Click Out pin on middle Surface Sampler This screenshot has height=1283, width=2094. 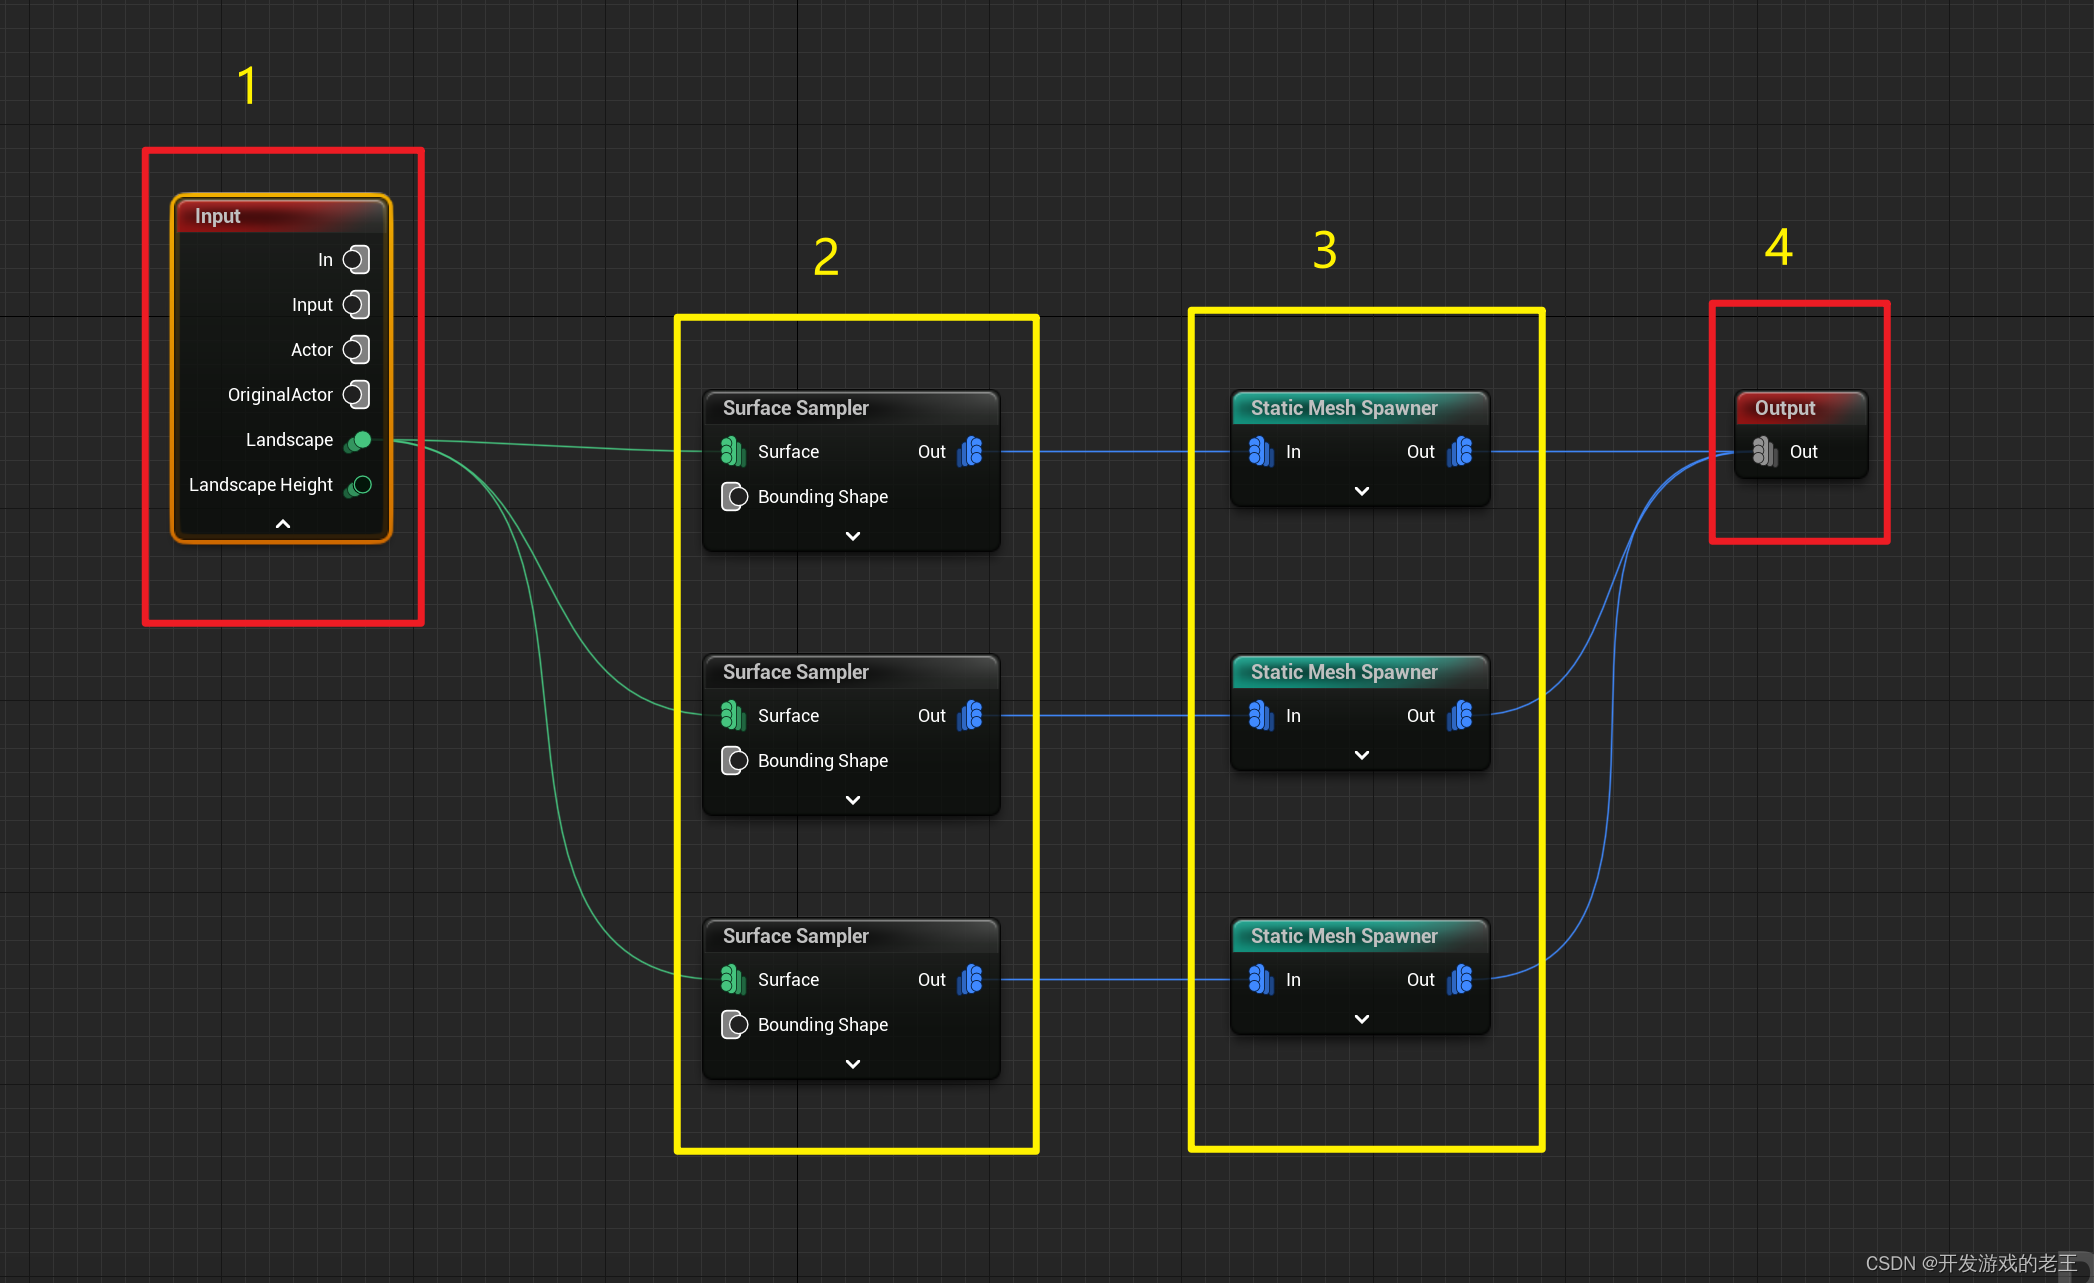point(970,716)
